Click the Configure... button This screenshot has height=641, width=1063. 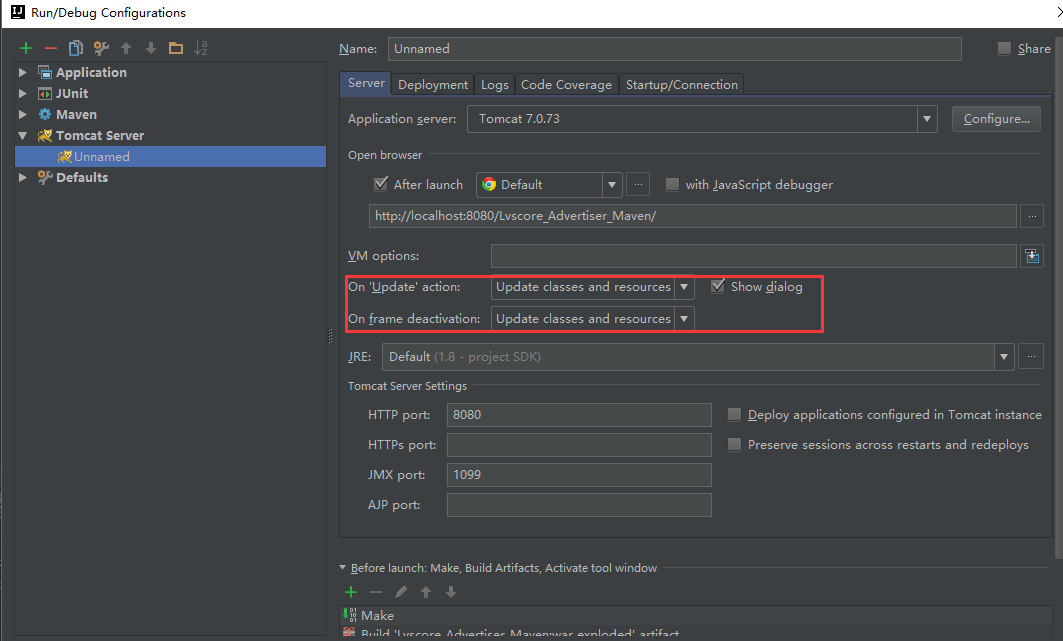[x=996, y=119]
